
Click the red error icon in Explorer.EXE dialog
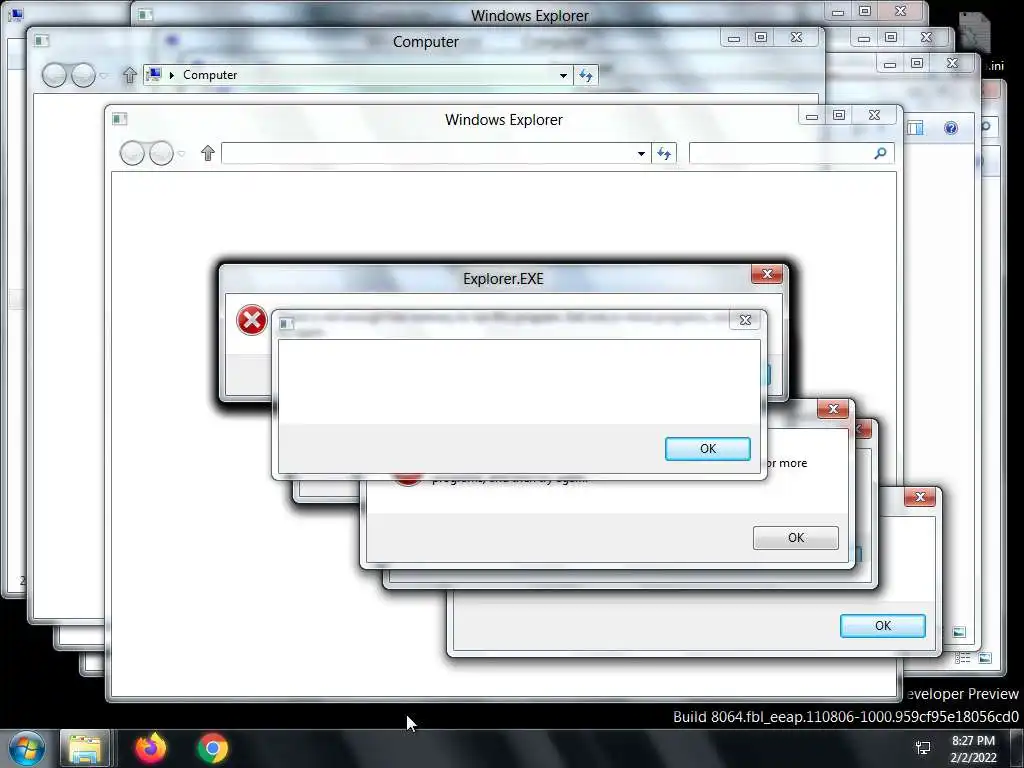(x=251, y=321)
